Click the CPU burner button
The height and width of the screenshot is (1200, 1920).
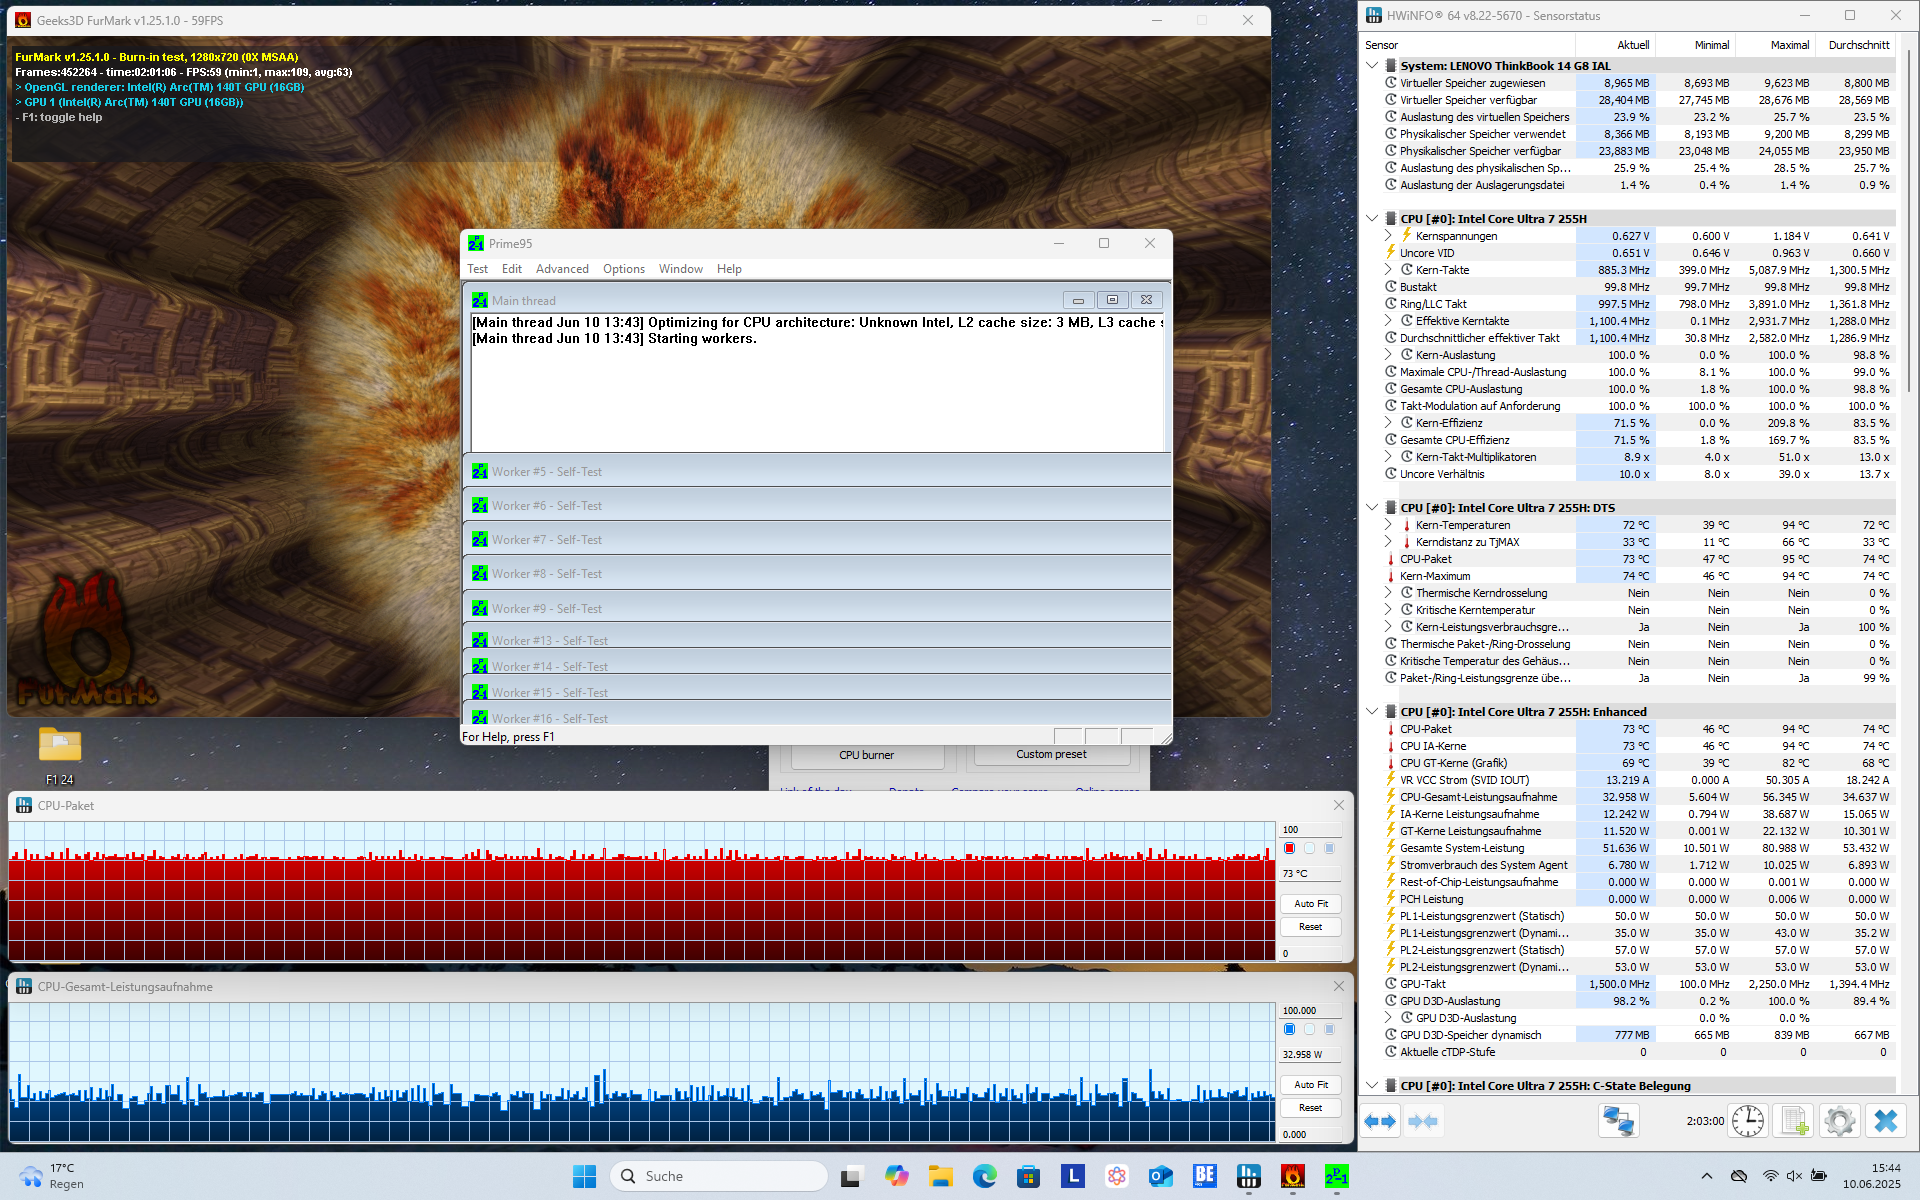tap(866, 755)
